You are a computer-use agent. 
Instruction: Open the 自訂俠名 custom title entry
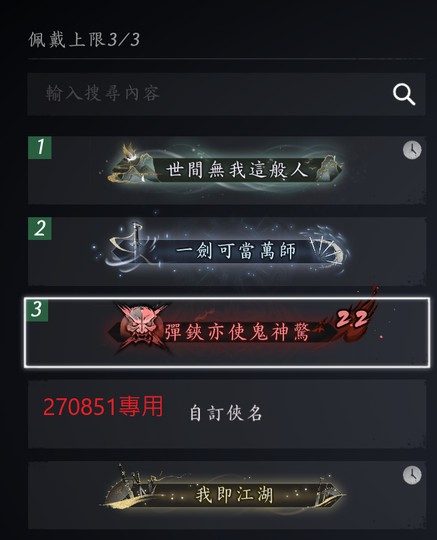(x=227, y=414)
